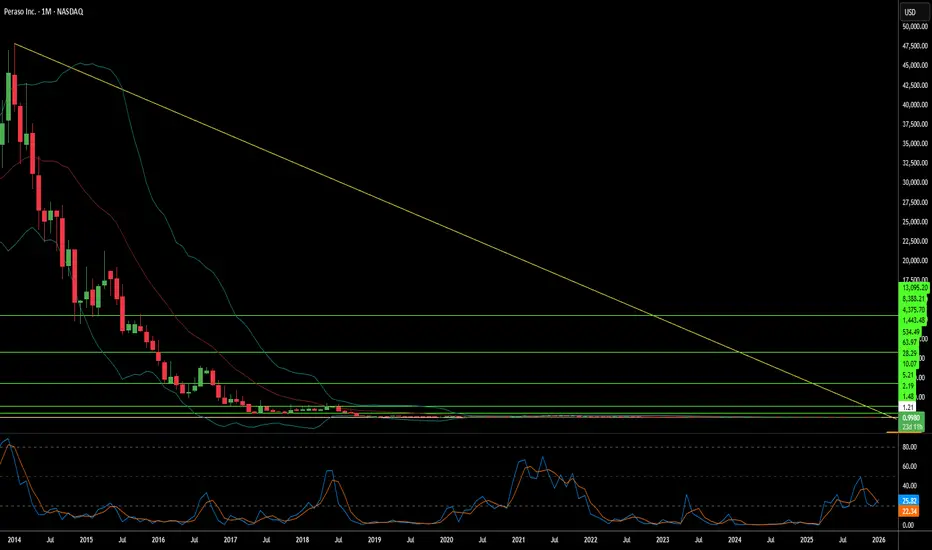932x550 pixels.
Task: Click the 28.29 green price label
Action: pyautogui.click(x=910, y=353)
